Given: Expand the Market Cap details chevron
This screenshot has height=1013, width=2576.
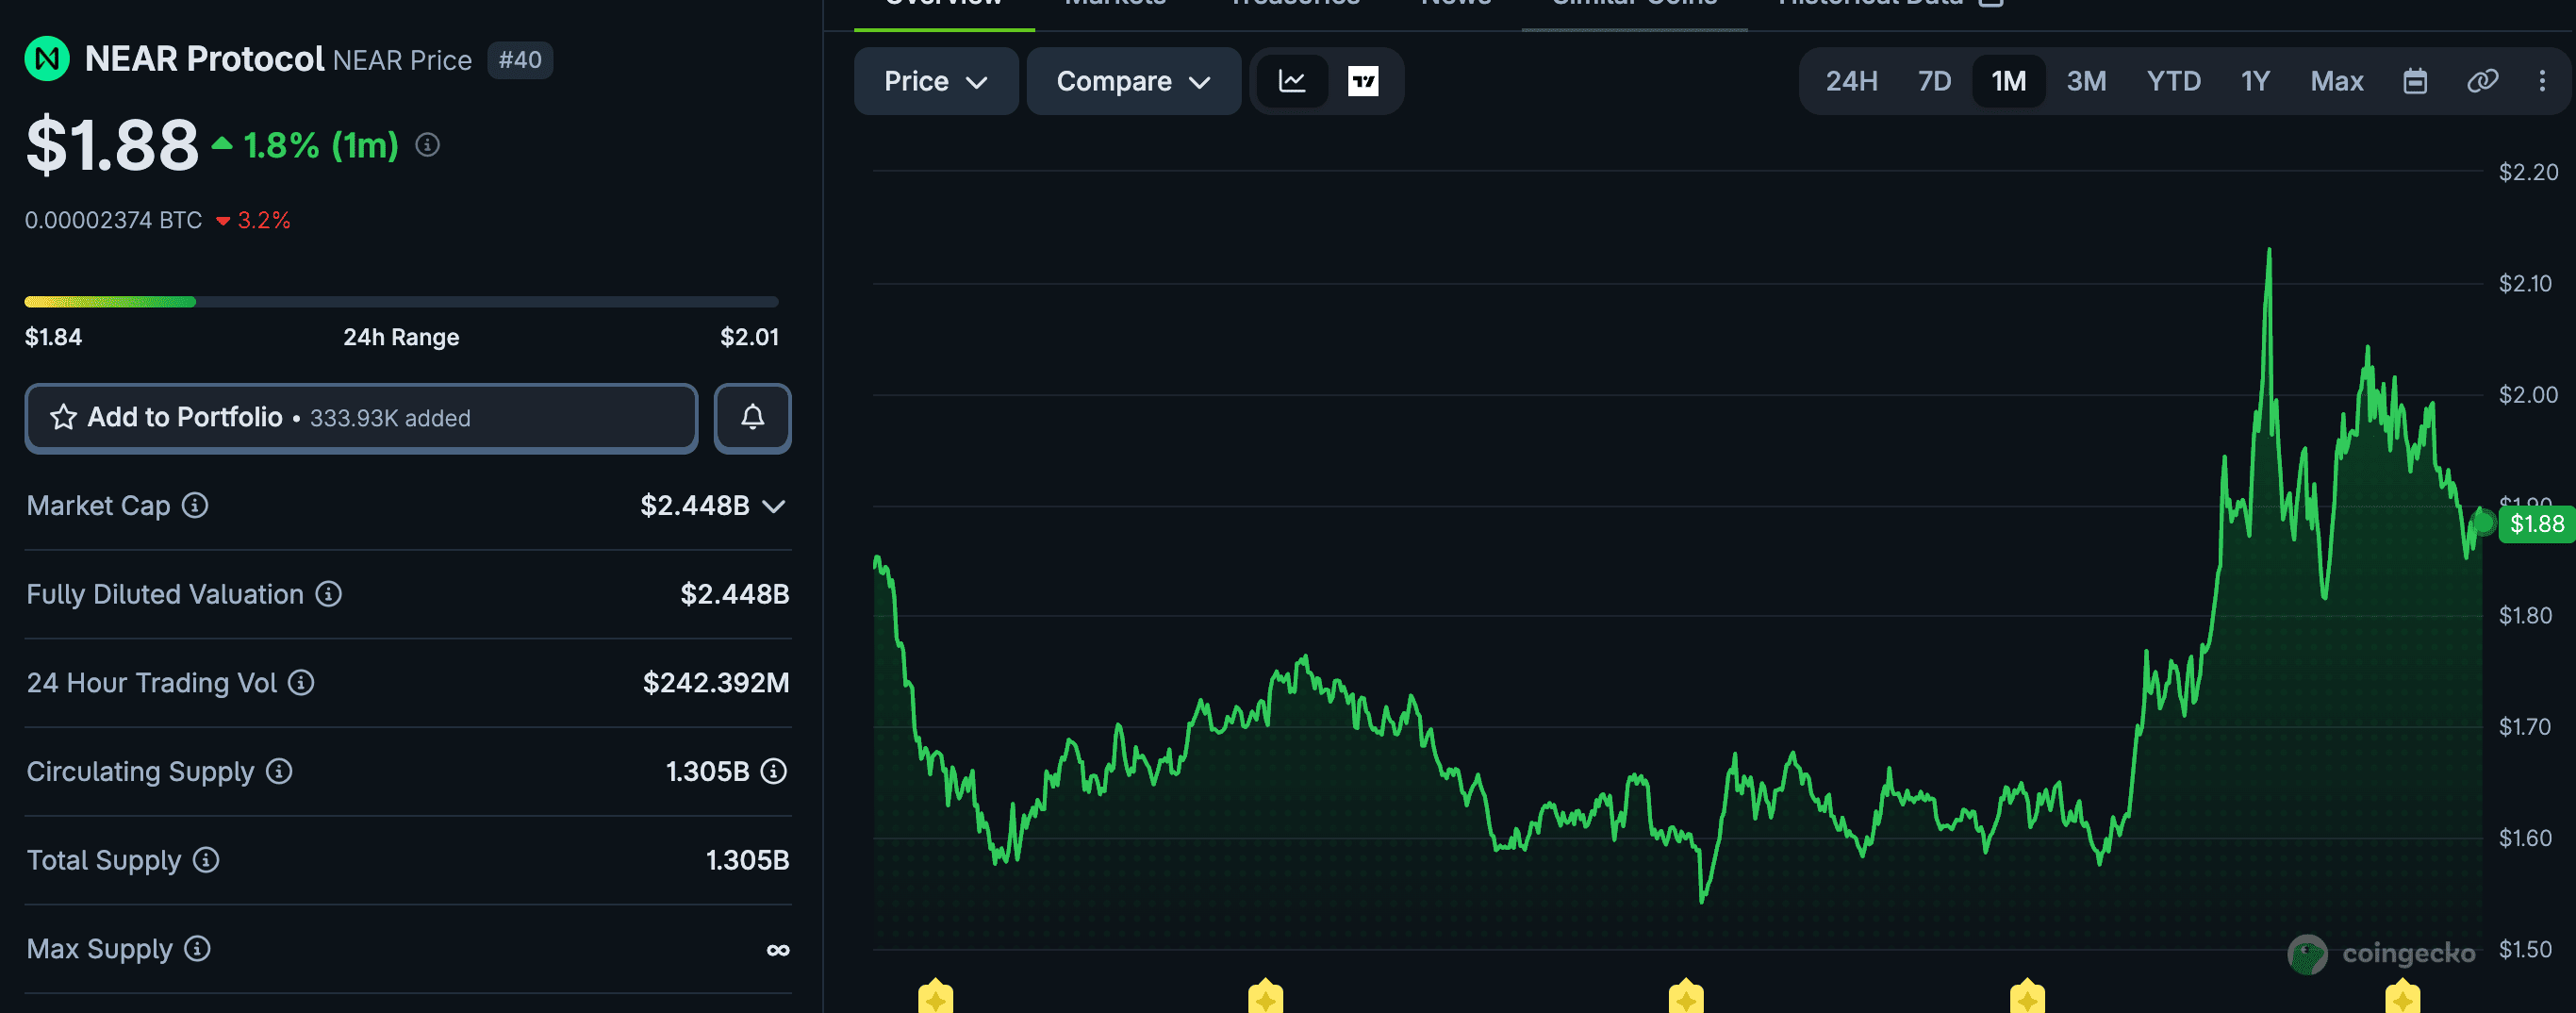Looking at the screenshot, I should pyautogui.click(x=774, y=507).
